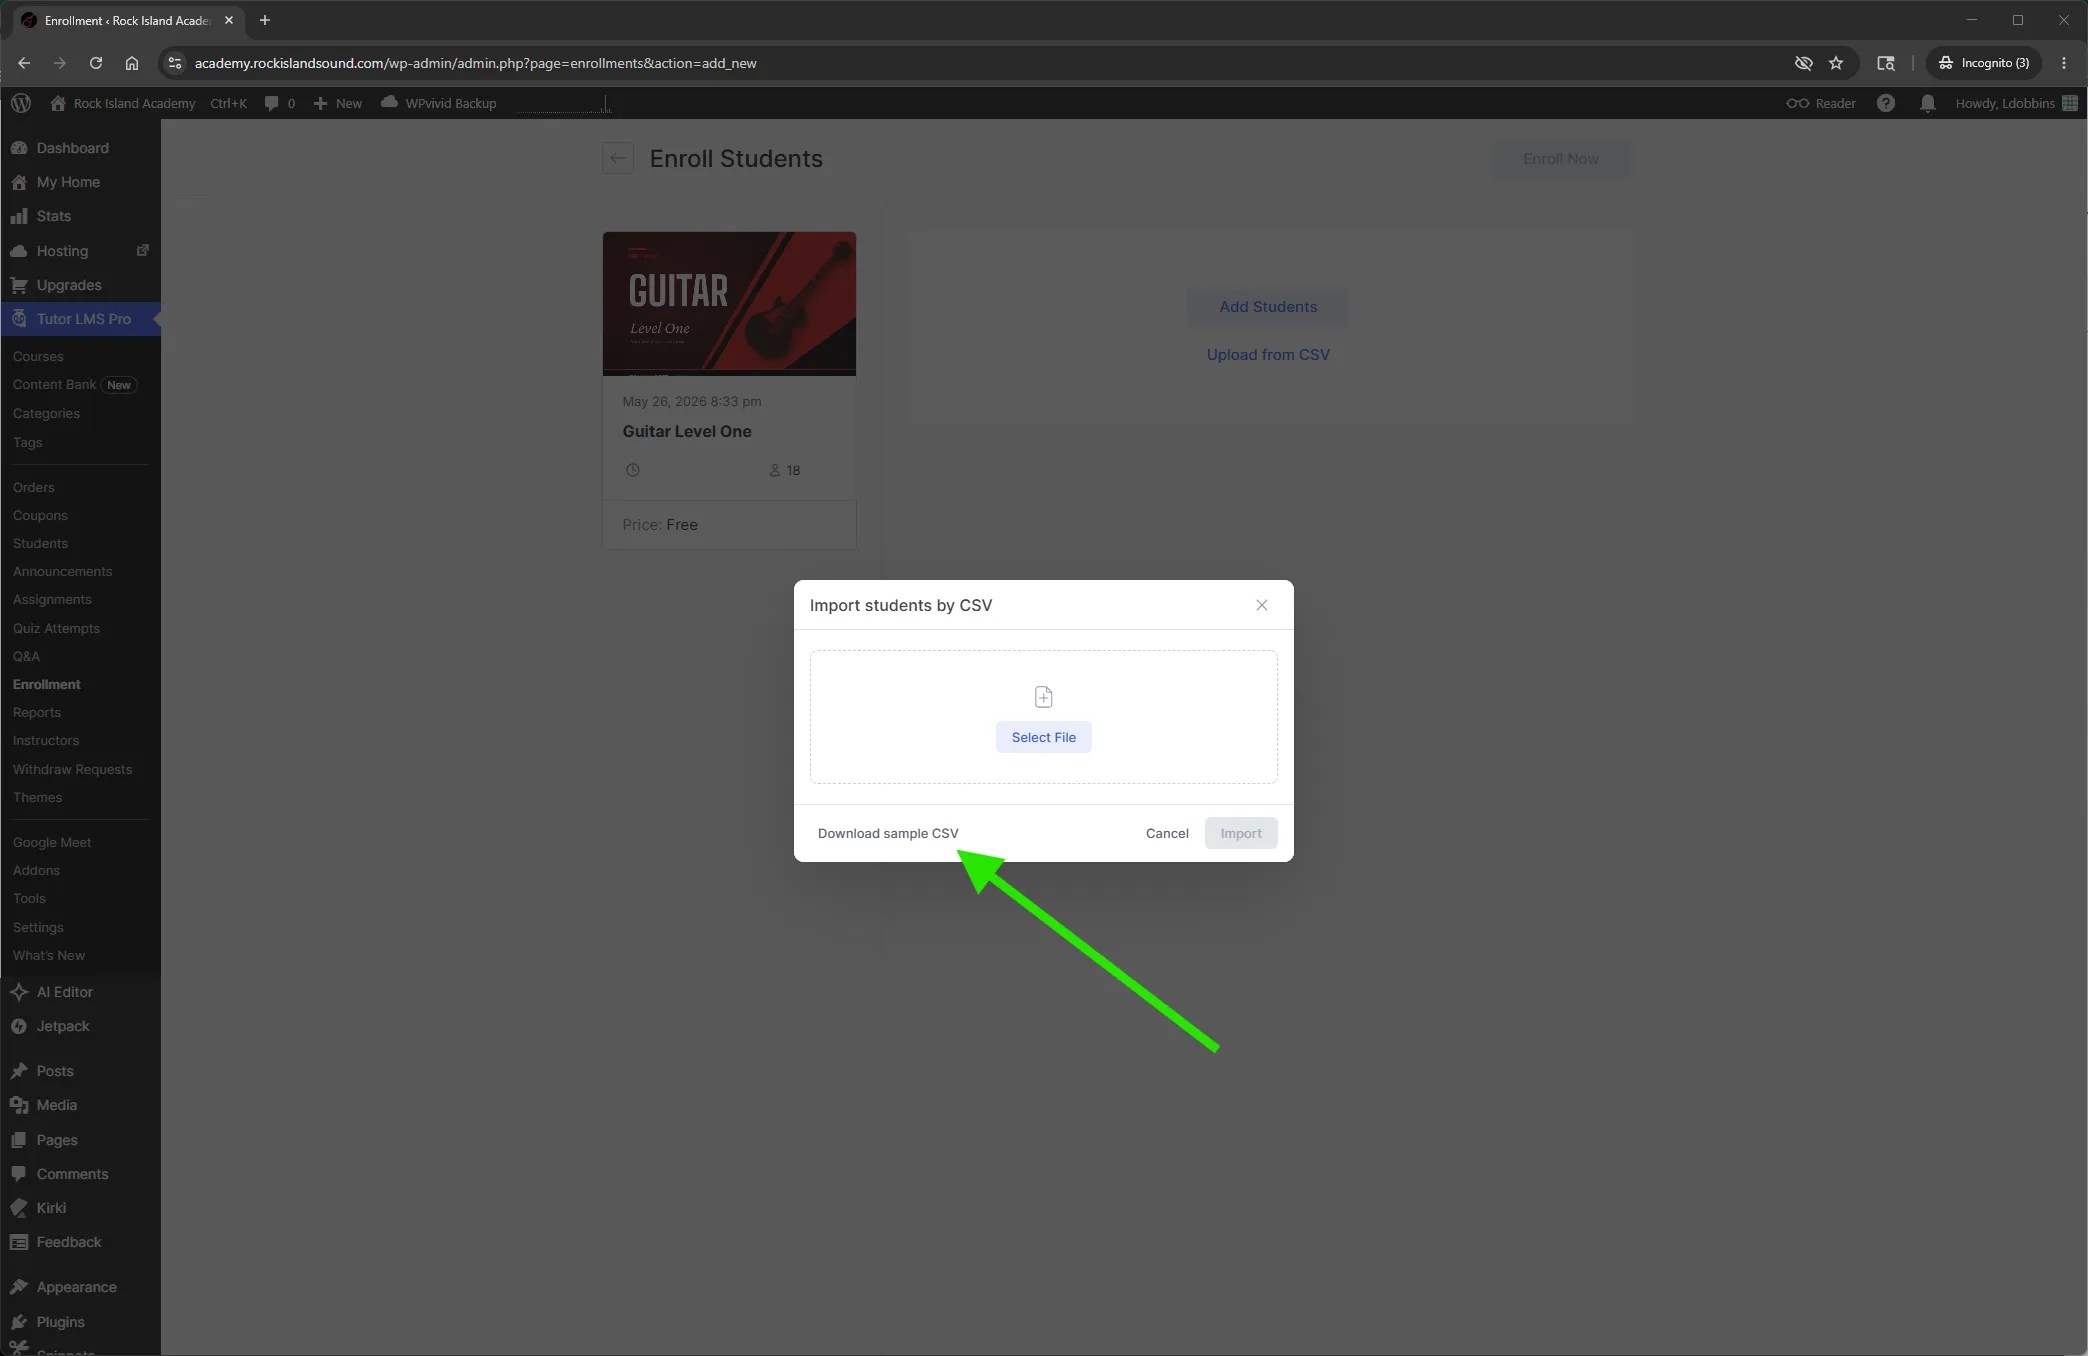The image size is (2088, 1356).
Task: Open My Home in the sidebar
Action: (68, 182)
